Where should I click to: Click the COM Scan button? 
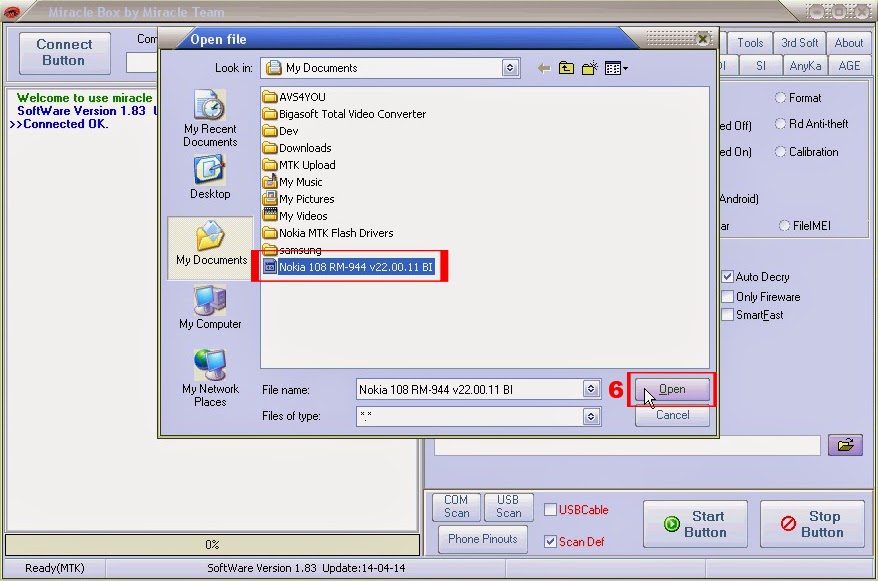coord(456,506)
